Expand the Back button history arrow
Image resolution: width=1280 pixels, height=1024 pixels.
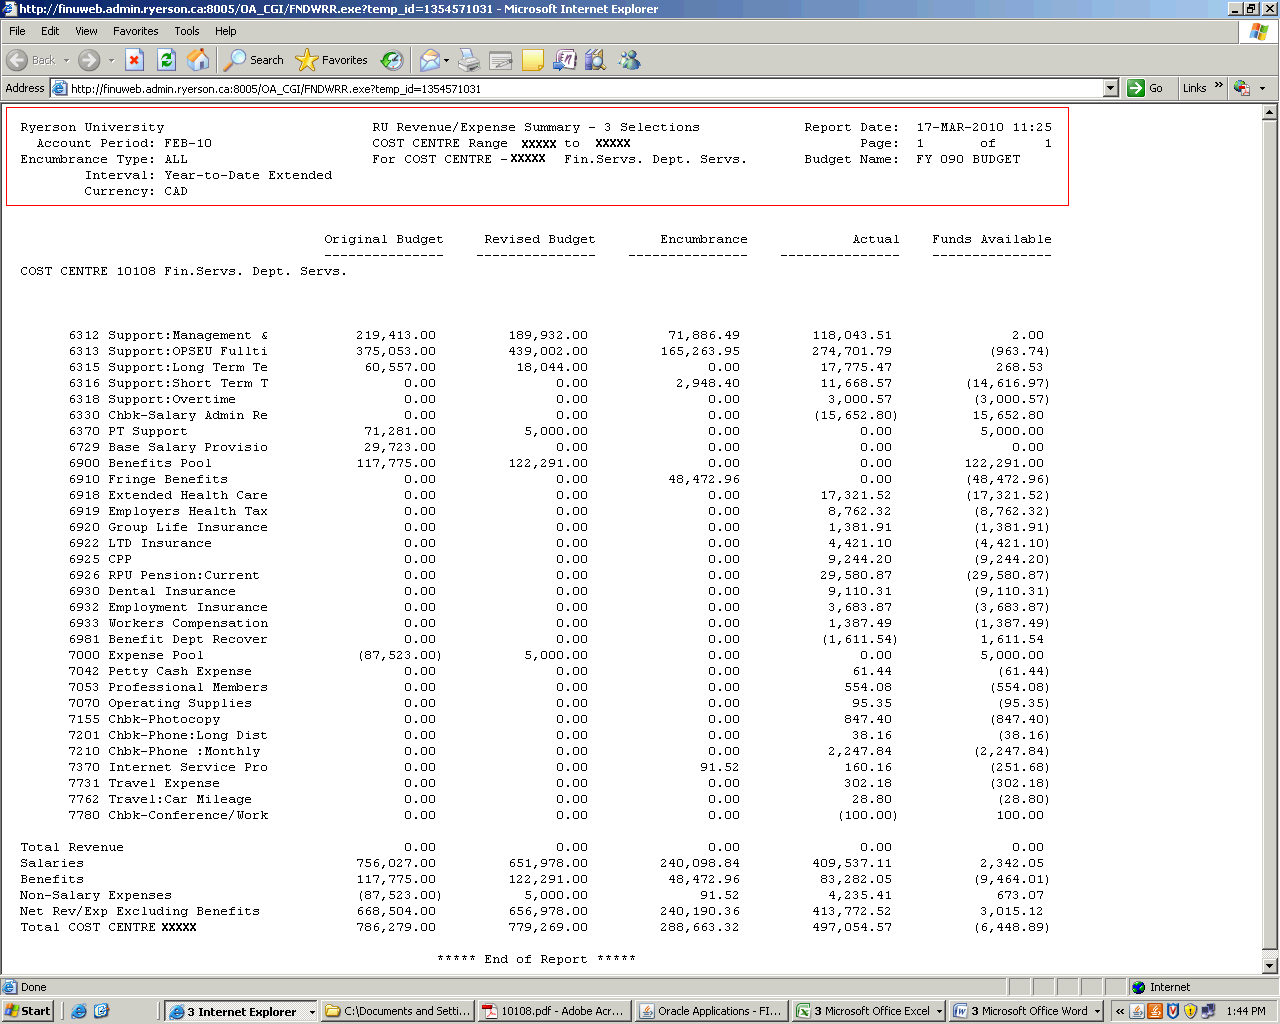tap(67, 60)
